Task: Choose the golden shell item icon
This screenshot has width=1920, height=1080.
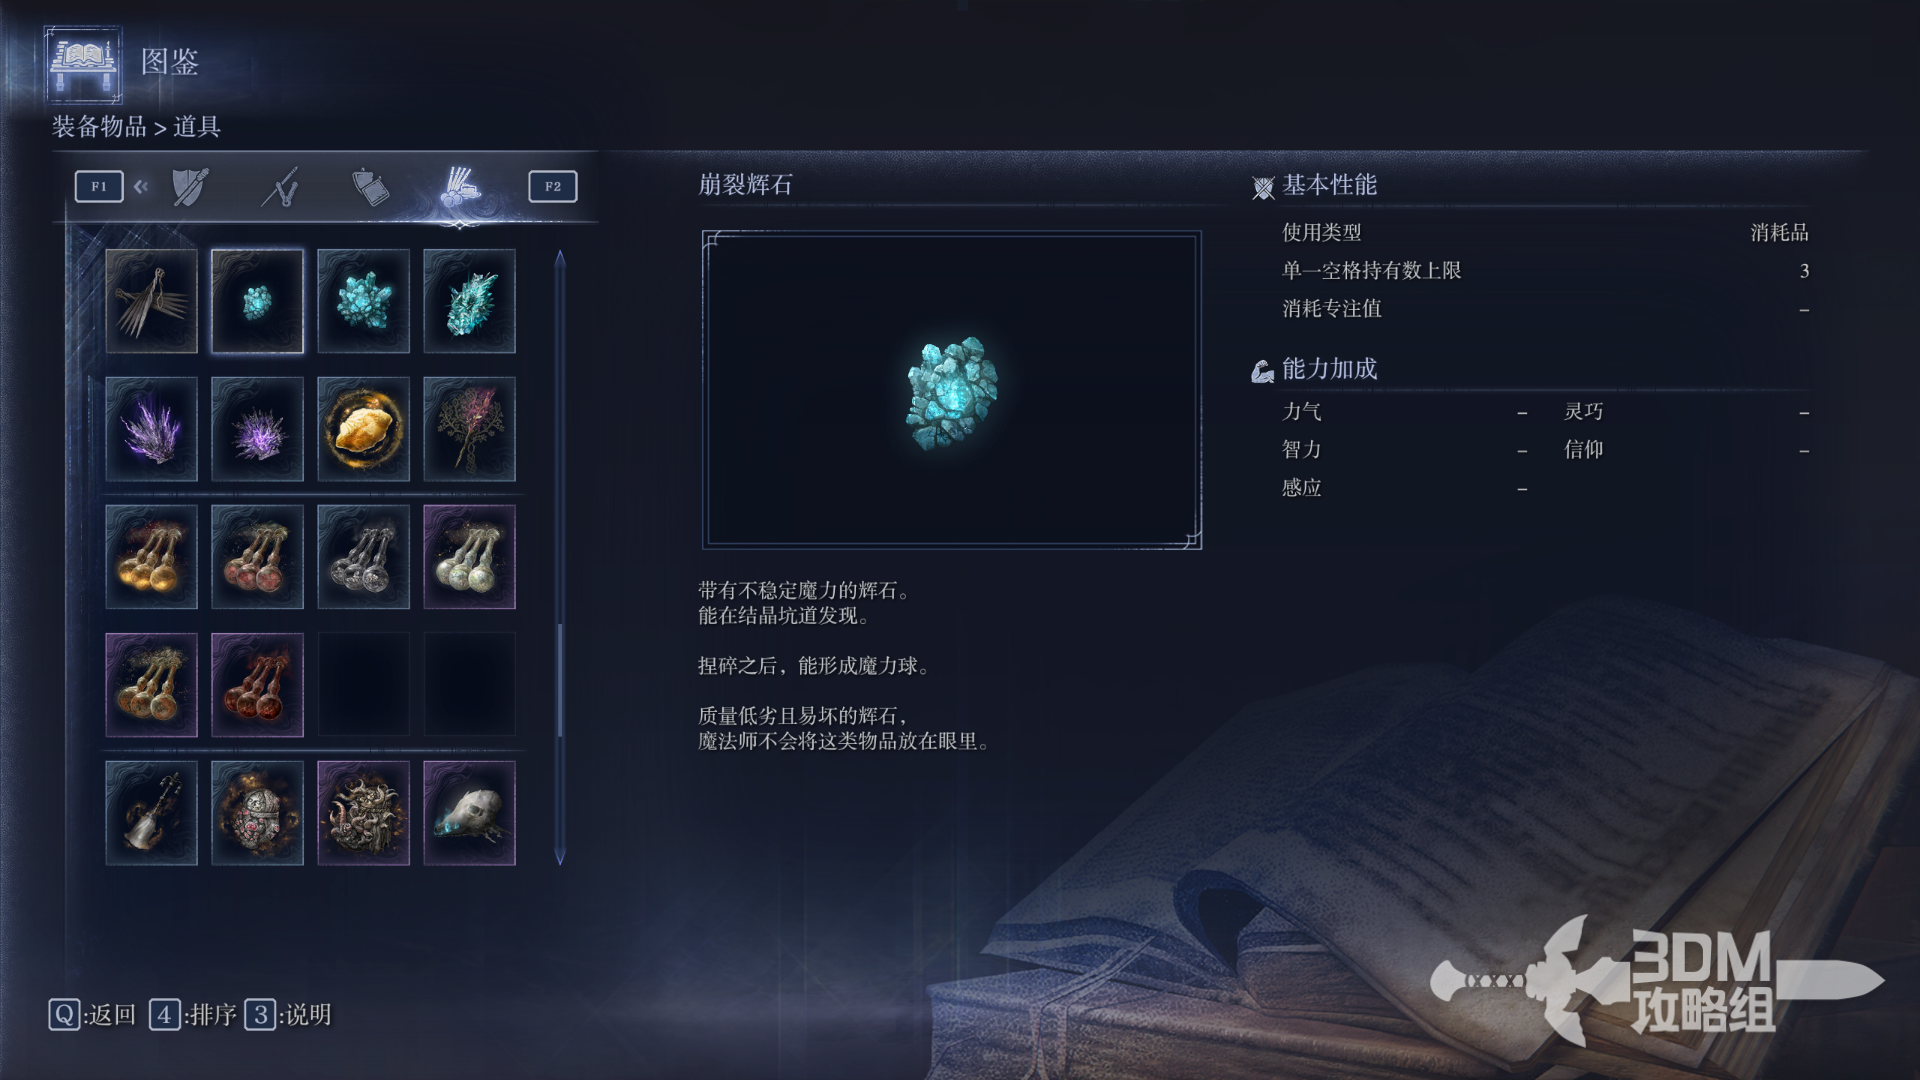Action: [x=363, y=429]
